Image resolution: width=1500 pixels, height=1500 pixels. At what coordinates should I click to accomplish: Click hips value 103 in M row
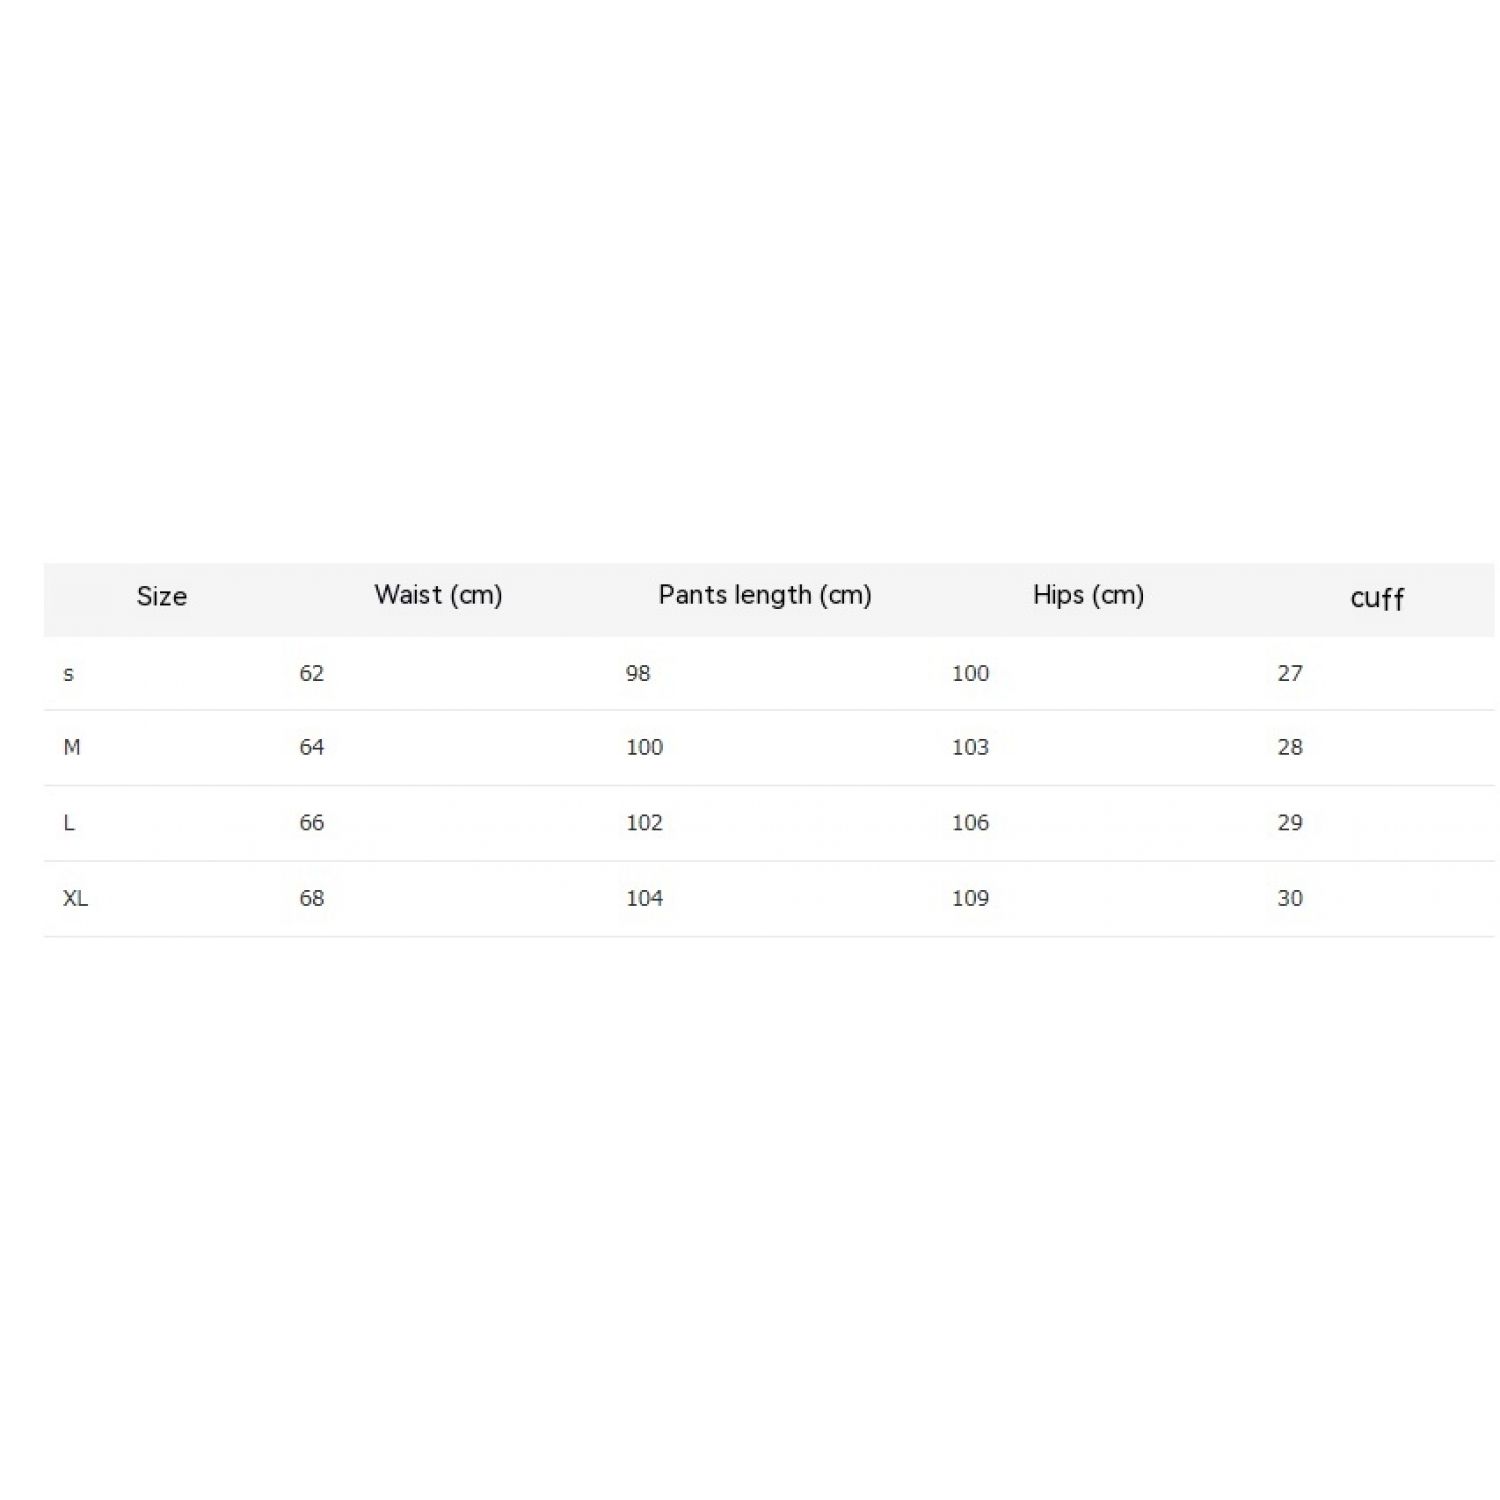click(970, 748)
